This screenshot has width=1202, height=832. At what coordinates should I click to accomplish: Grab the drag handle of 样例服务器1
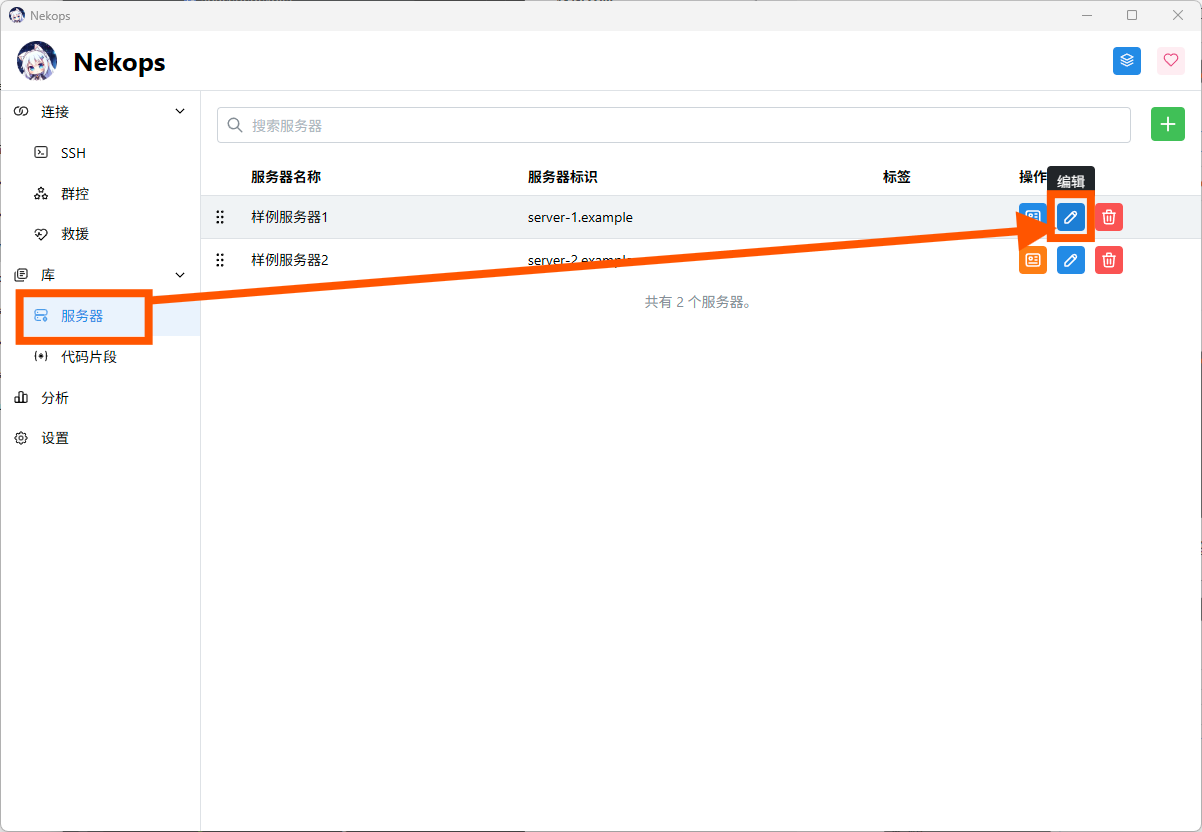(220, 217)
